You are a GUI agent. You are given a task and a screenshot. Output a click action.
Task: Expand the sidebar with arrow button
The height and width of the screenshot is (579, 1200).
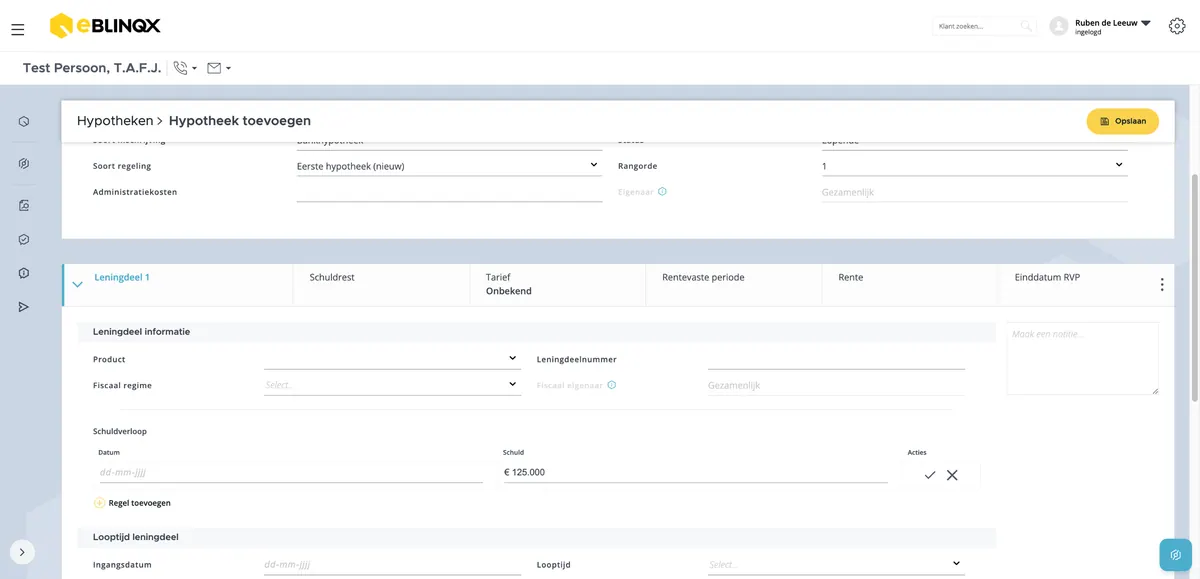[22, 552]
